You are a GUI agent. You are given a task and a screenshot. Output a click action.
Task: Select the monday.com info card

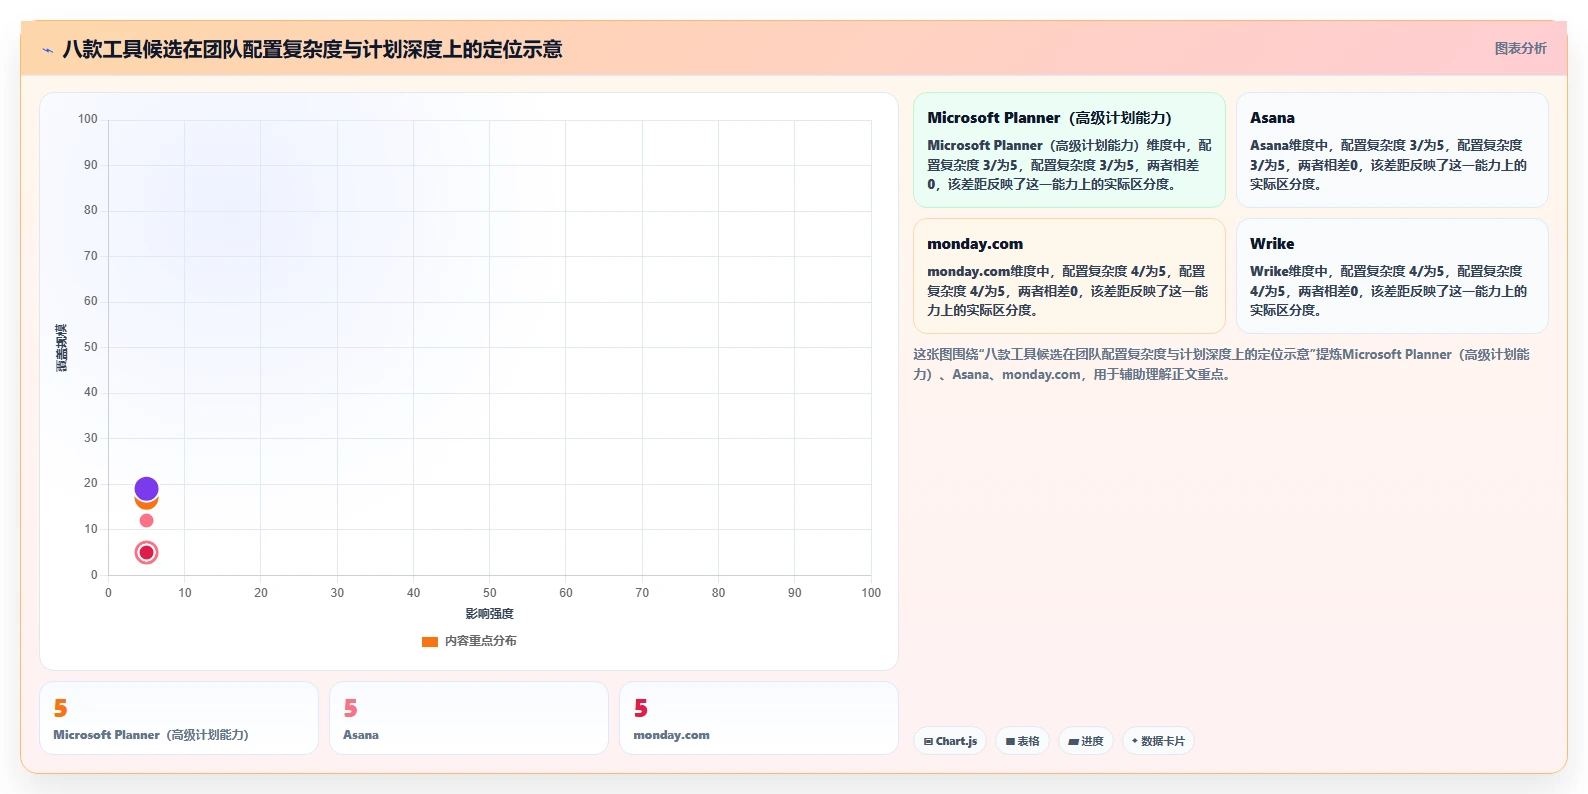coord(1069,276)
